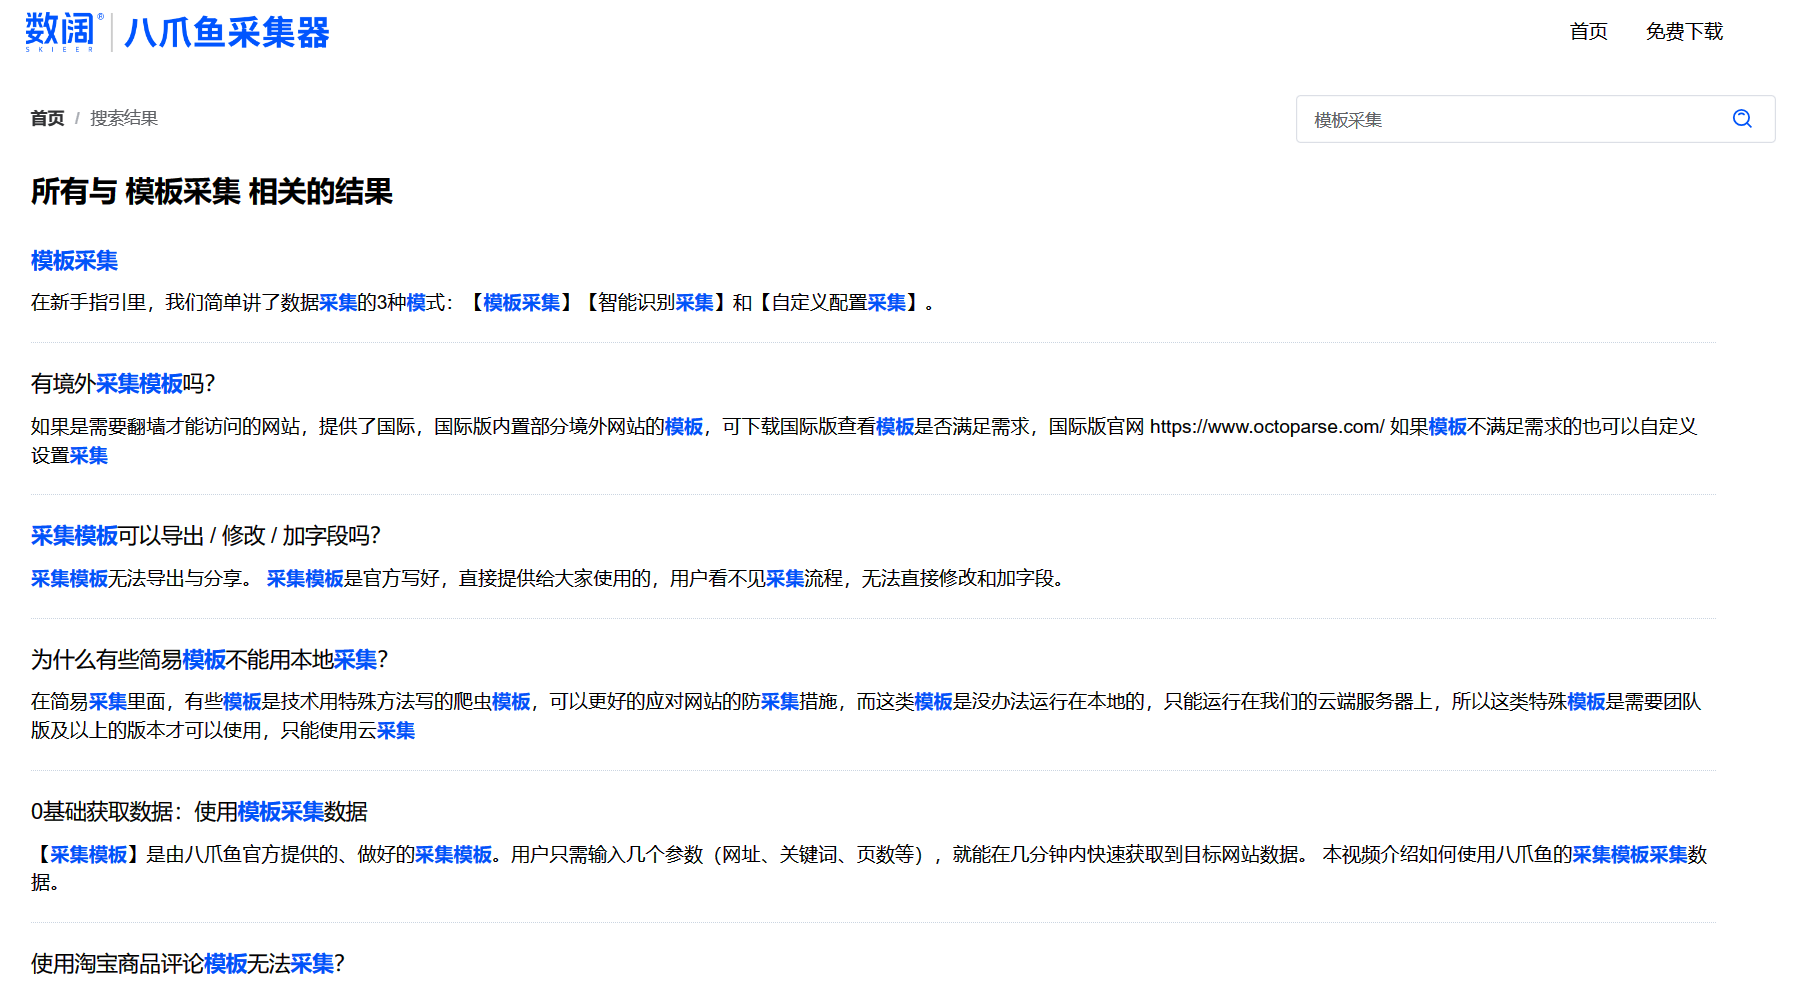Open result 为什么有些简易模板不能用本地采集?
The width and height of the screenshot is (1808, 989).
click(x=209, y=660)
